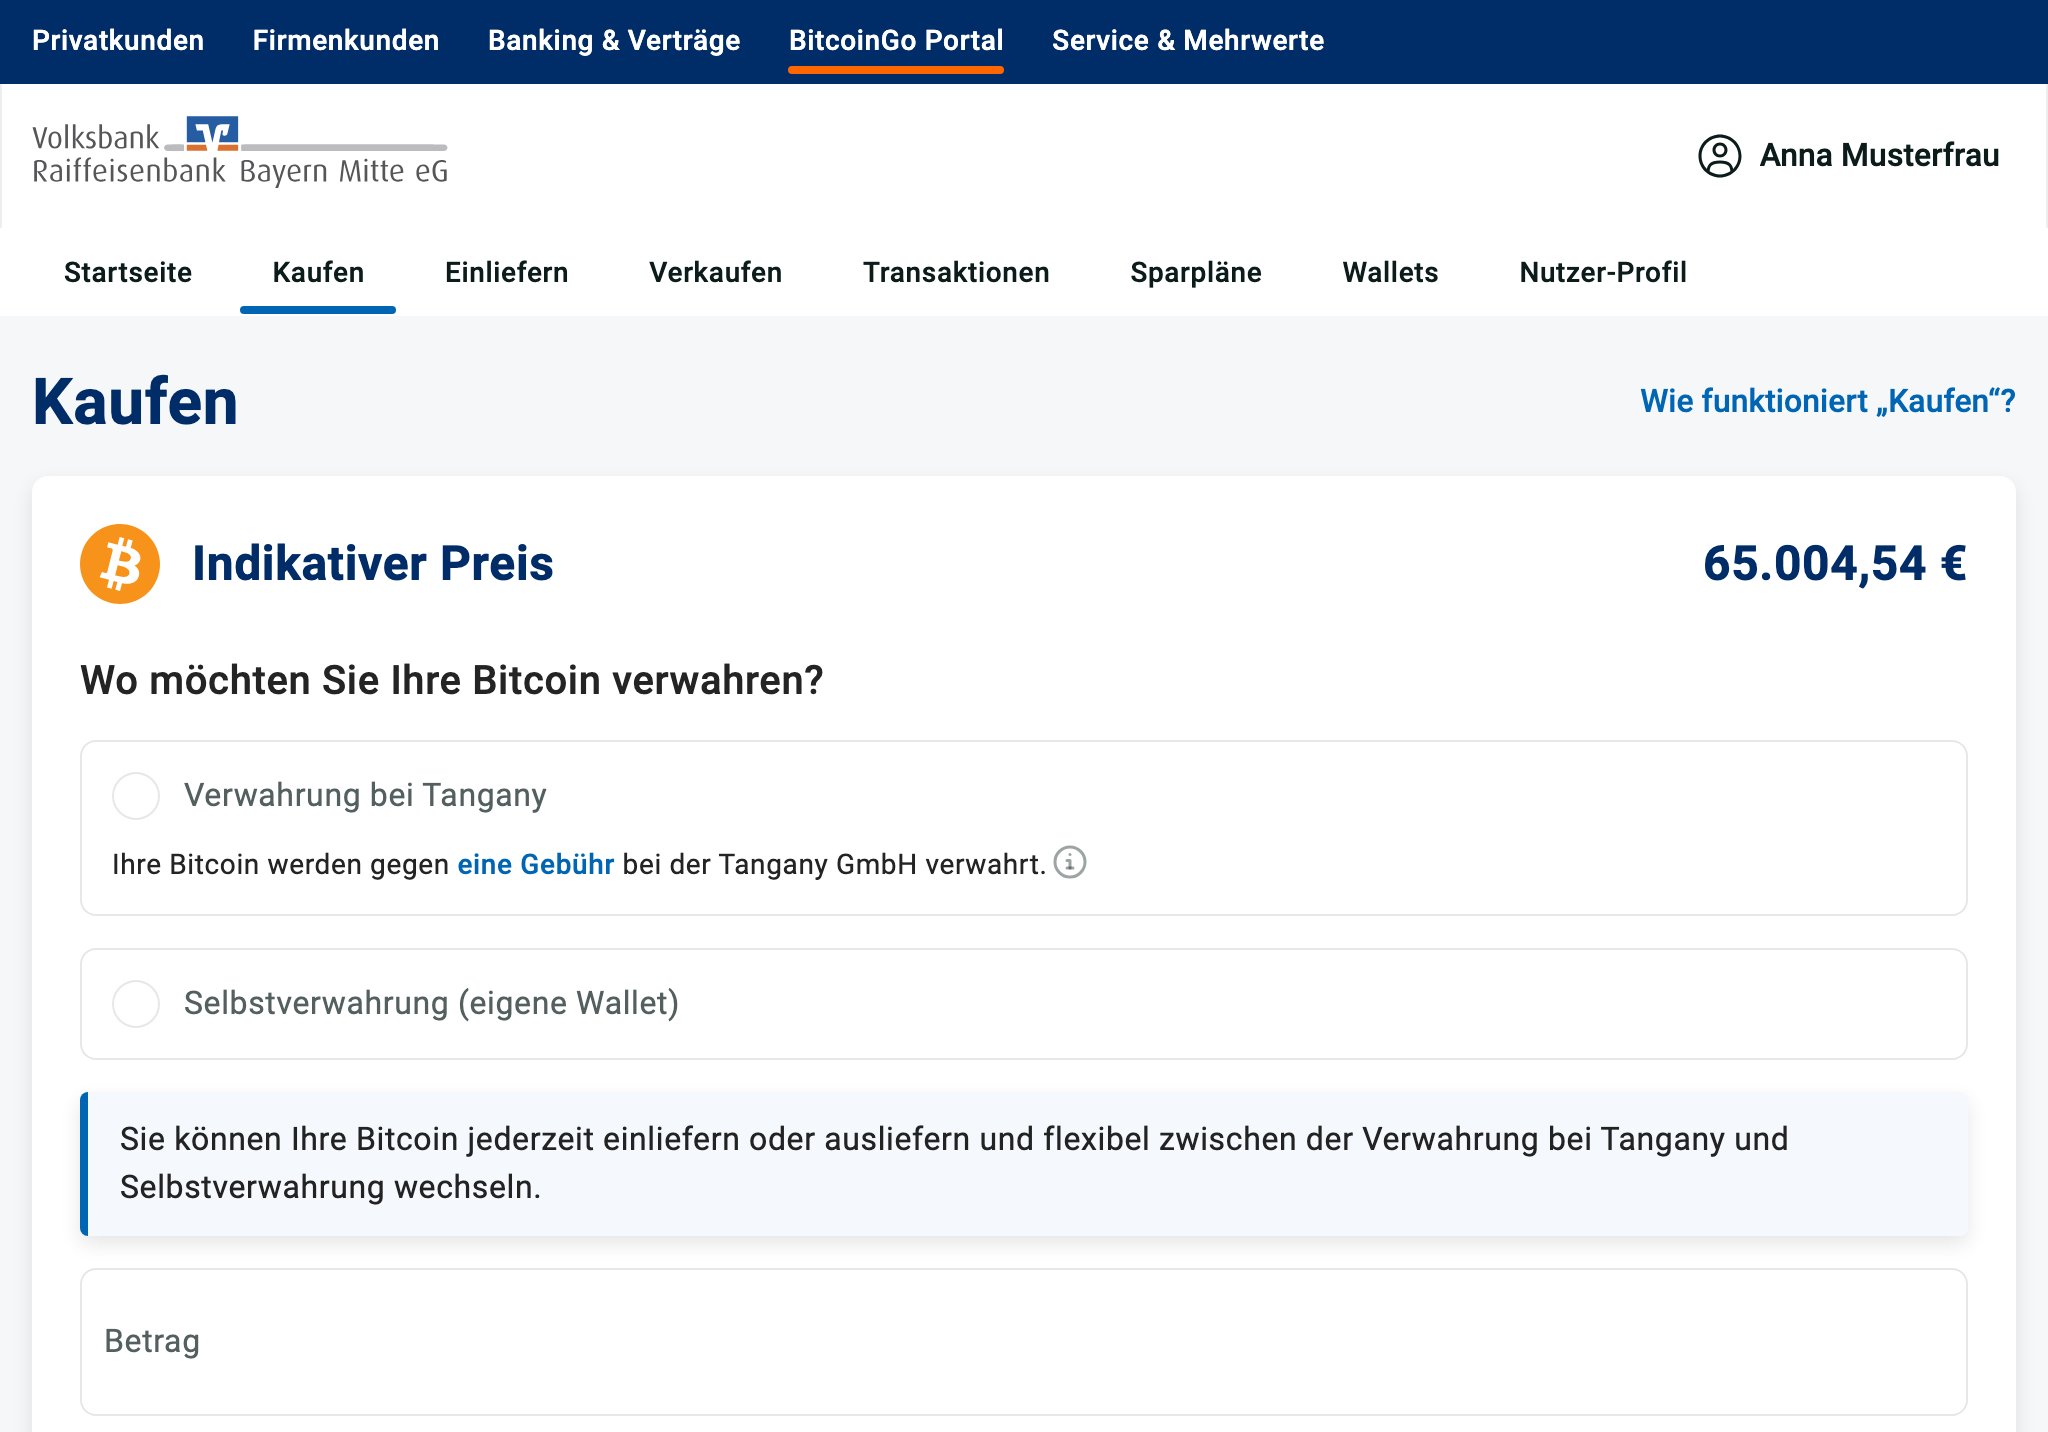Click the Volksbank Raiffeisenbank logo
Image resolution: width=2048 pixels, height=1432 pixels.
[240, 152]
